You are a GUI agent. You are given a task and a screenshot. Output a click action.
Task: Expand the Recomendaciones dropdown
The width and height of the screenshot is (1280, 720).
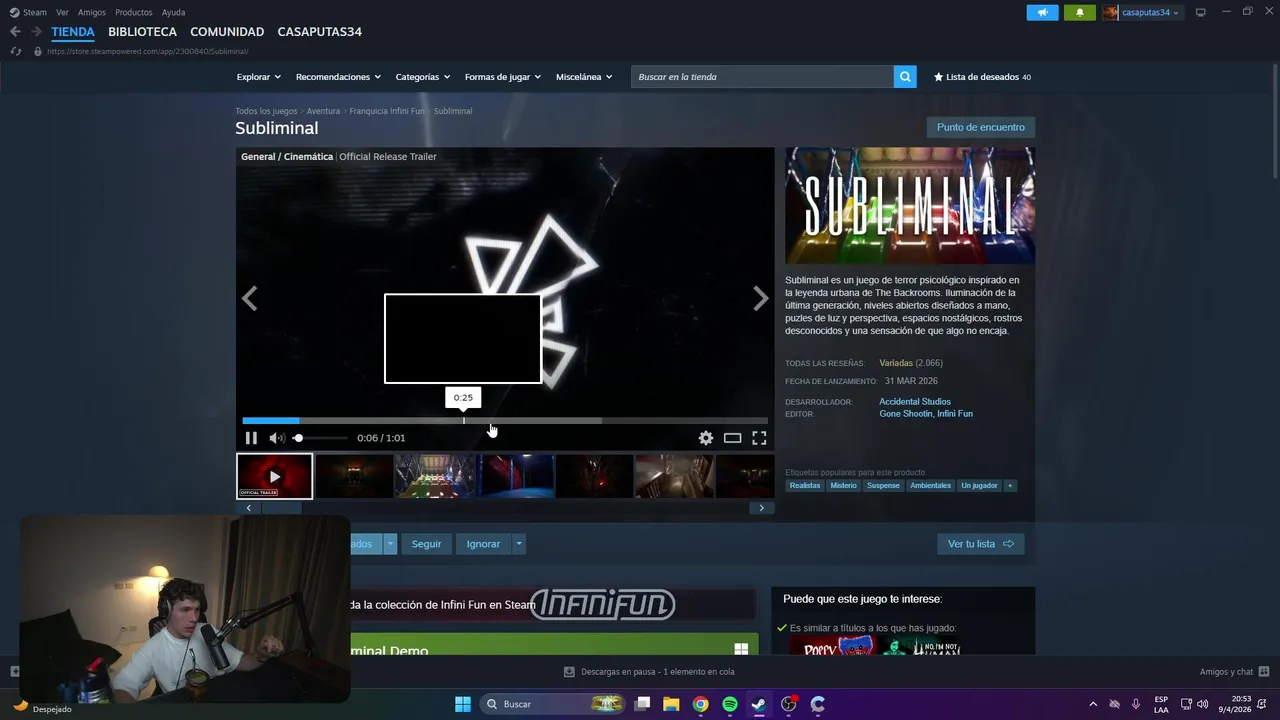tap(338, 77)
